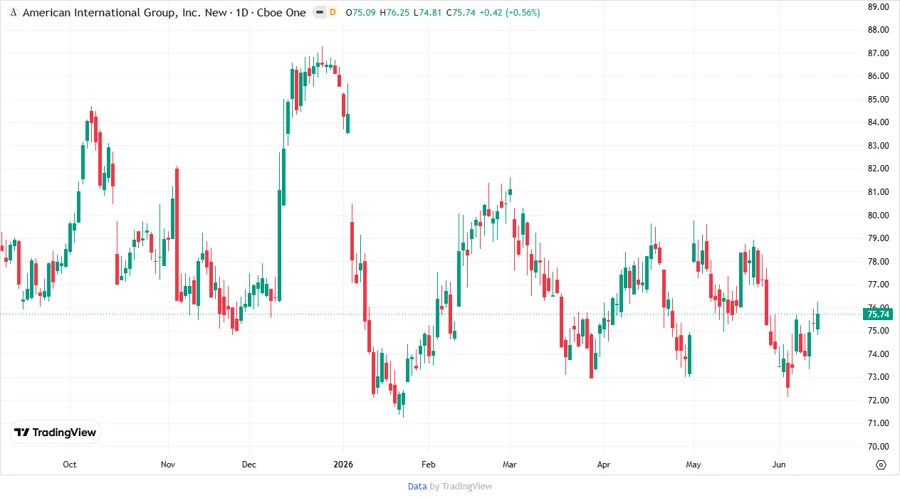This screenshot has height=498, width=900.
Task: Click the 89.00 price scale label
Action: [878, 7]
